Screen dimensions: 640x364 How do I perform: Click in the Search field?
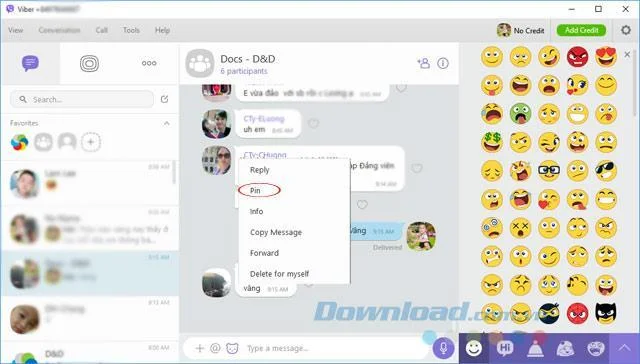coord(82,99)
